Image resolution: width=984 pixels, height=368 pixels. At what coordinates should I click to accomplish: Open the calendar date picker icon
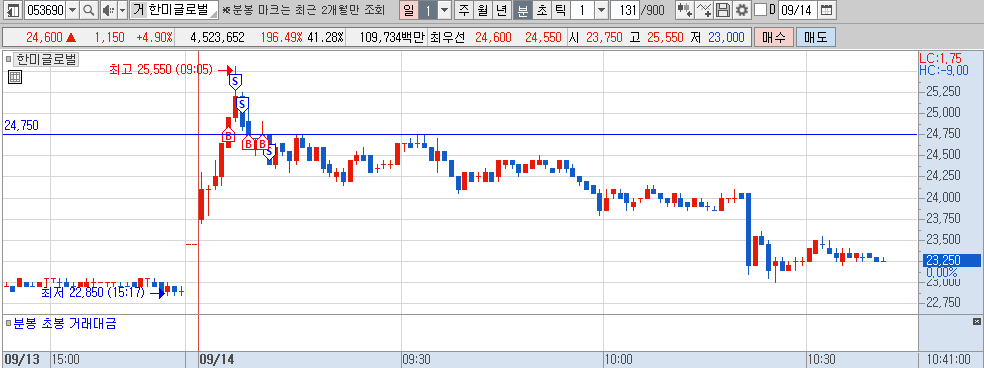[x=827, y=10]
